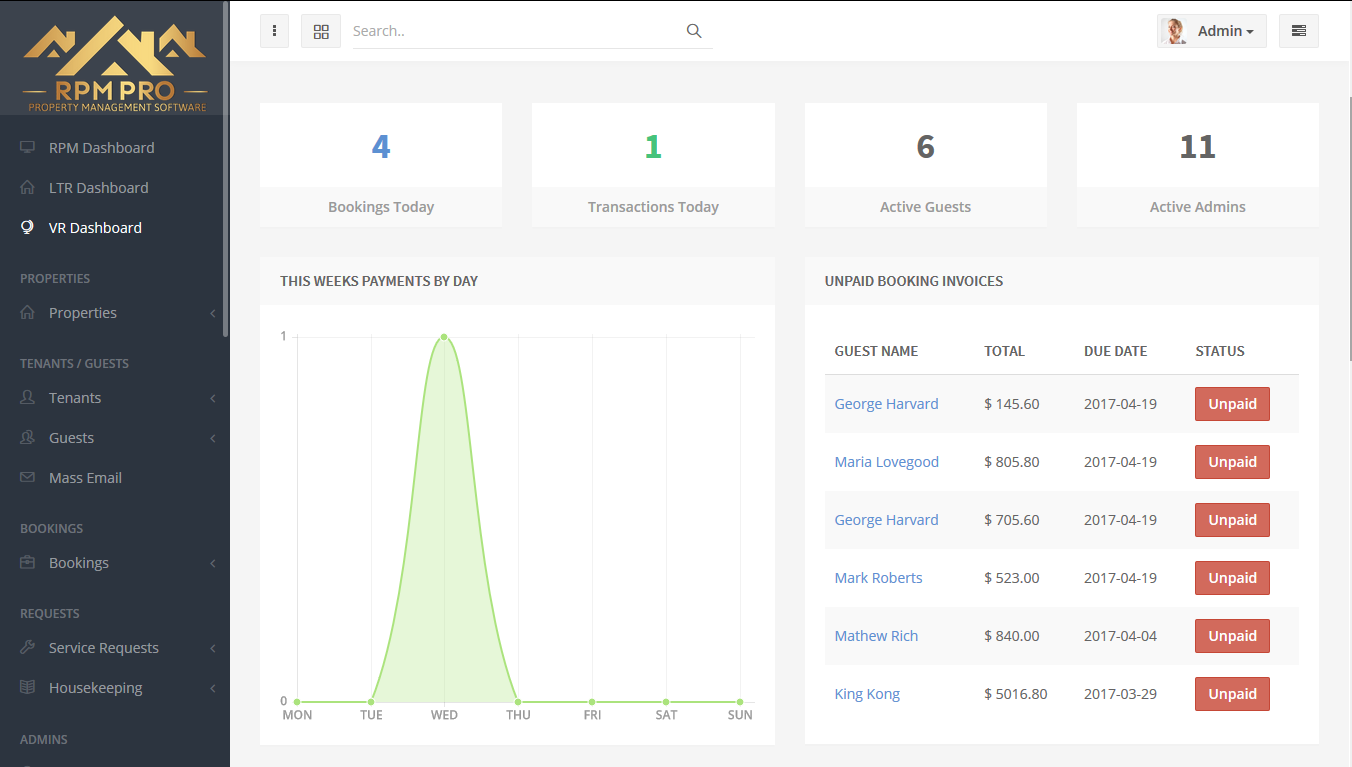Click the Housekeeping book icon
This screenshot has height=767, width=1352.
28,688
